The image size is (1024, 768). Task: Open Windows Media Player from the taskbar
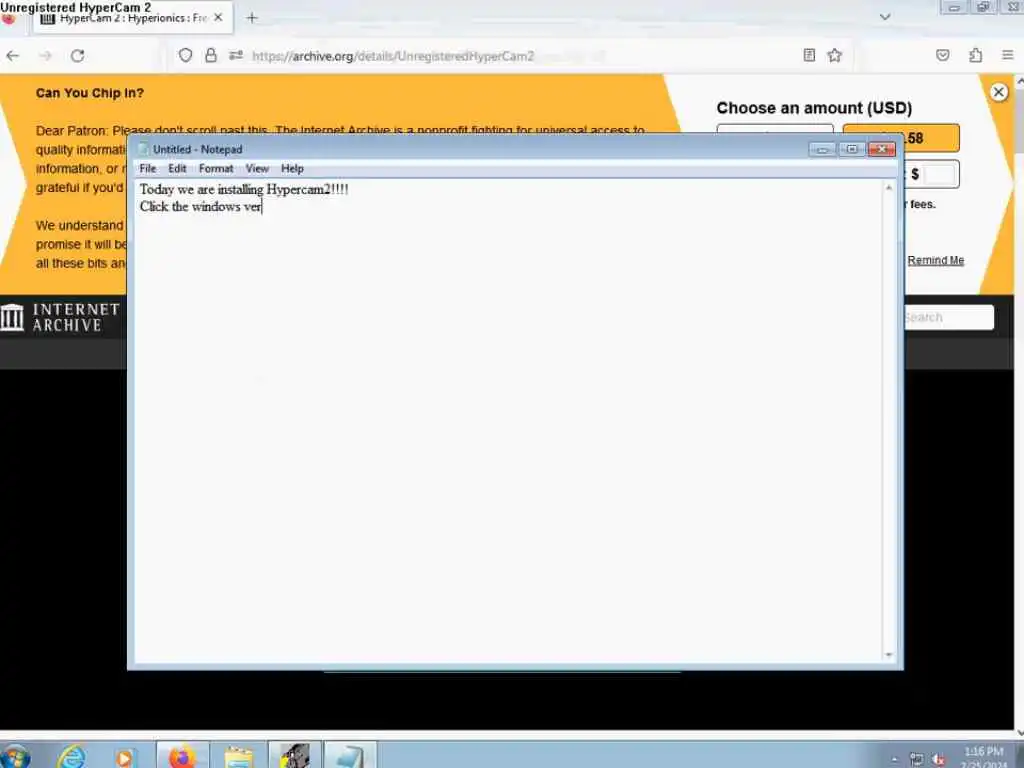coord(125,758)
